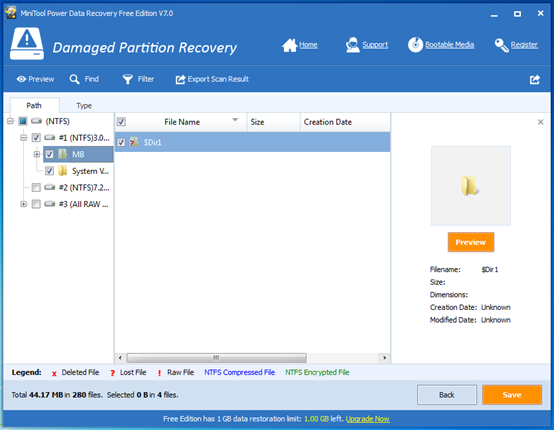Click the Register key icon
The width and height of the screenshot is (554, 430).
click(501, 45)
